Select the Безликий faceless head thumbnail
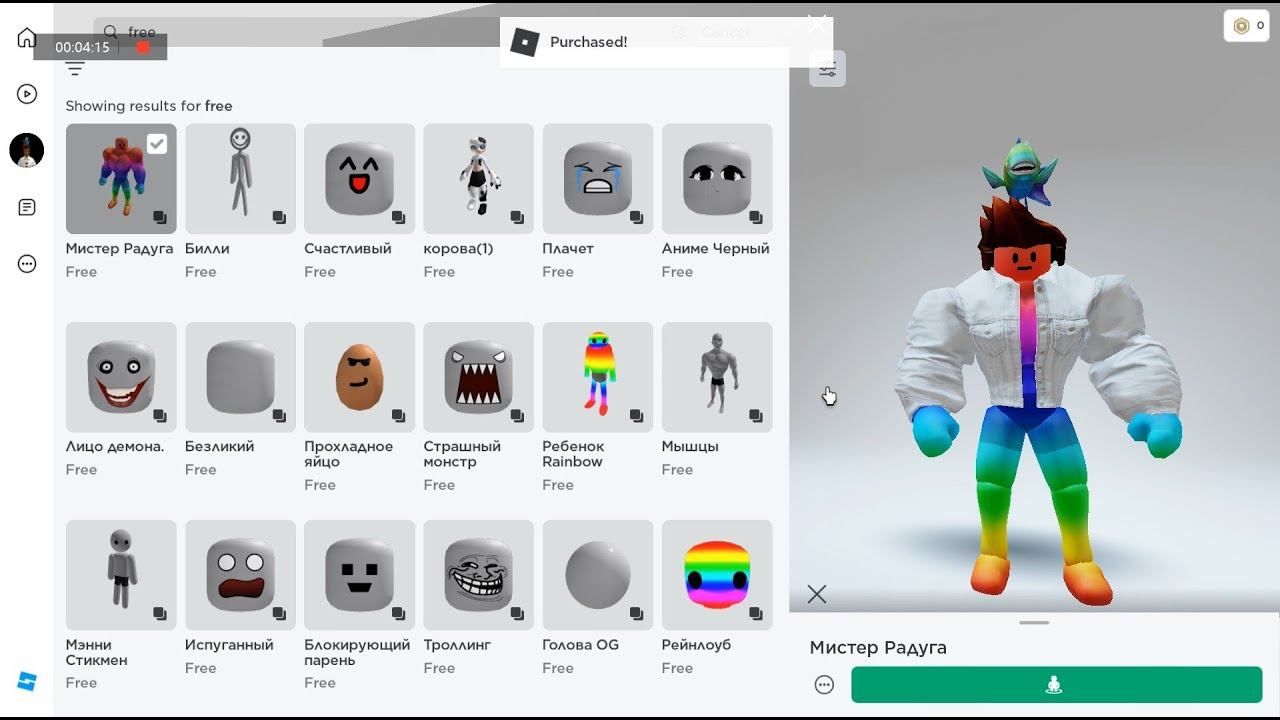The width and height of the screenshot is (1280, 720). [240, 377]
